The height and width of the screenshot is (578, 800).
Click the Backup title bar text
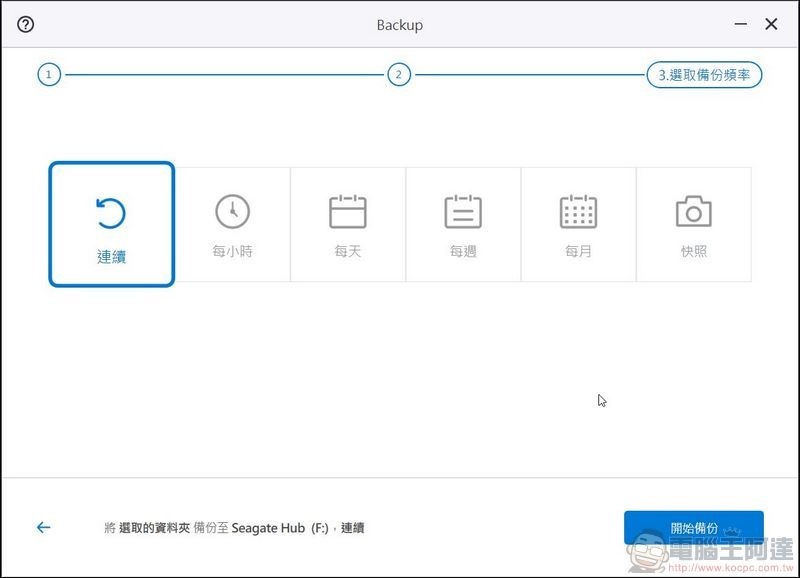coord(399,23)
